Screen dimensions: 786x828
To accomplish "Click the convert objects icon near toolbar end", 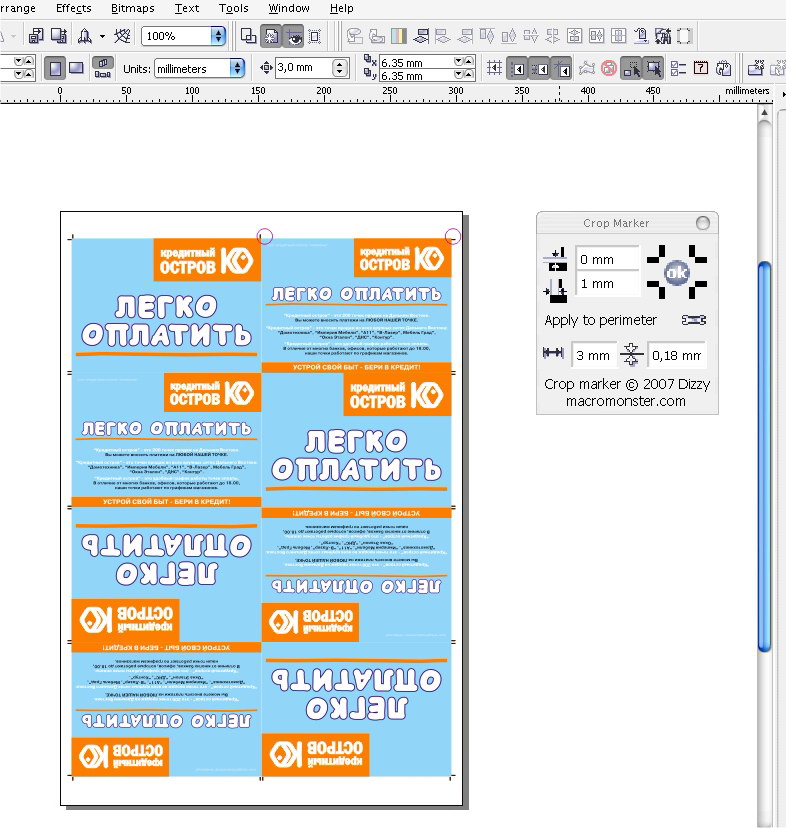I will pos(663,36).
